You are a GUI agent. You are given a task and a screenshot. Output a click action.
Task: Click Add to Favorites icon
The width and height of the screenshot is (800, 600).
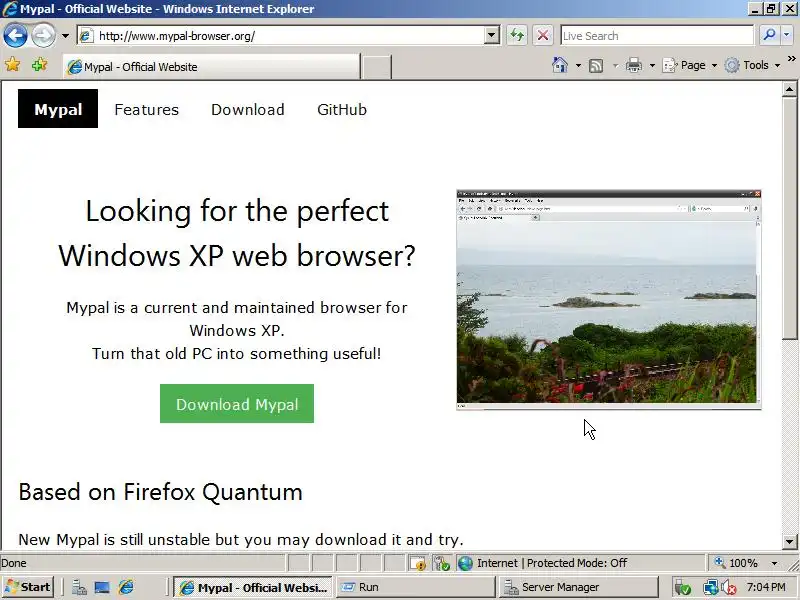point(39,65)
